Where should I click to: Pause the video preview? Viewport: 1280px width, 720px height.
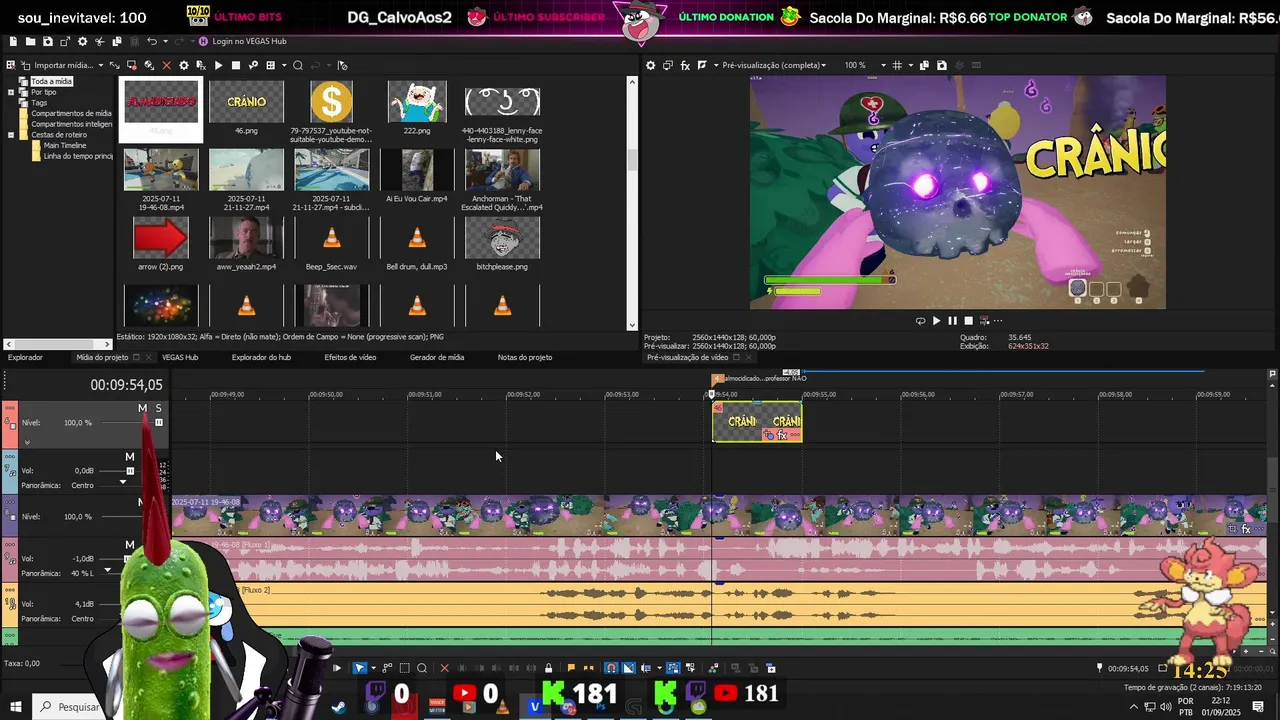pos(952,321)
